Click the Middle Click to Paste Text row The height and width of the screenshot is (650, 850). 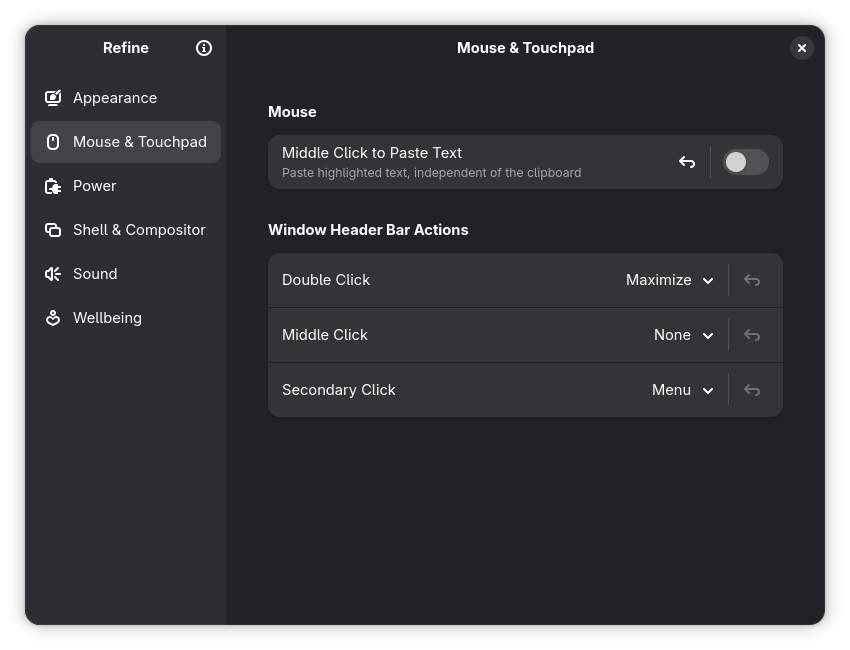tap(450, 162)
